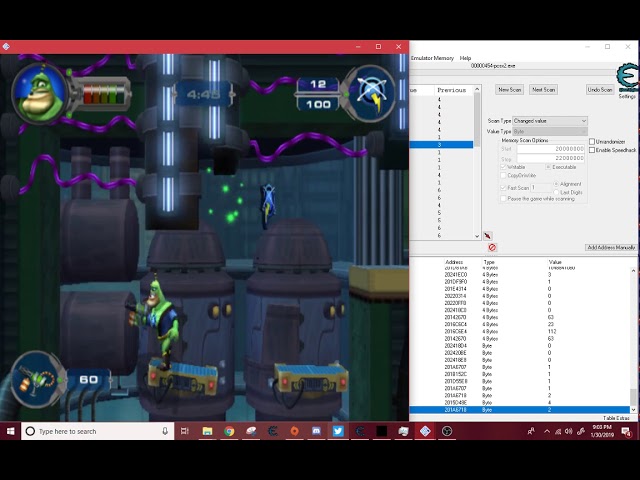Click the Undo Scan button
640x480 pixels.
[600, 89]
